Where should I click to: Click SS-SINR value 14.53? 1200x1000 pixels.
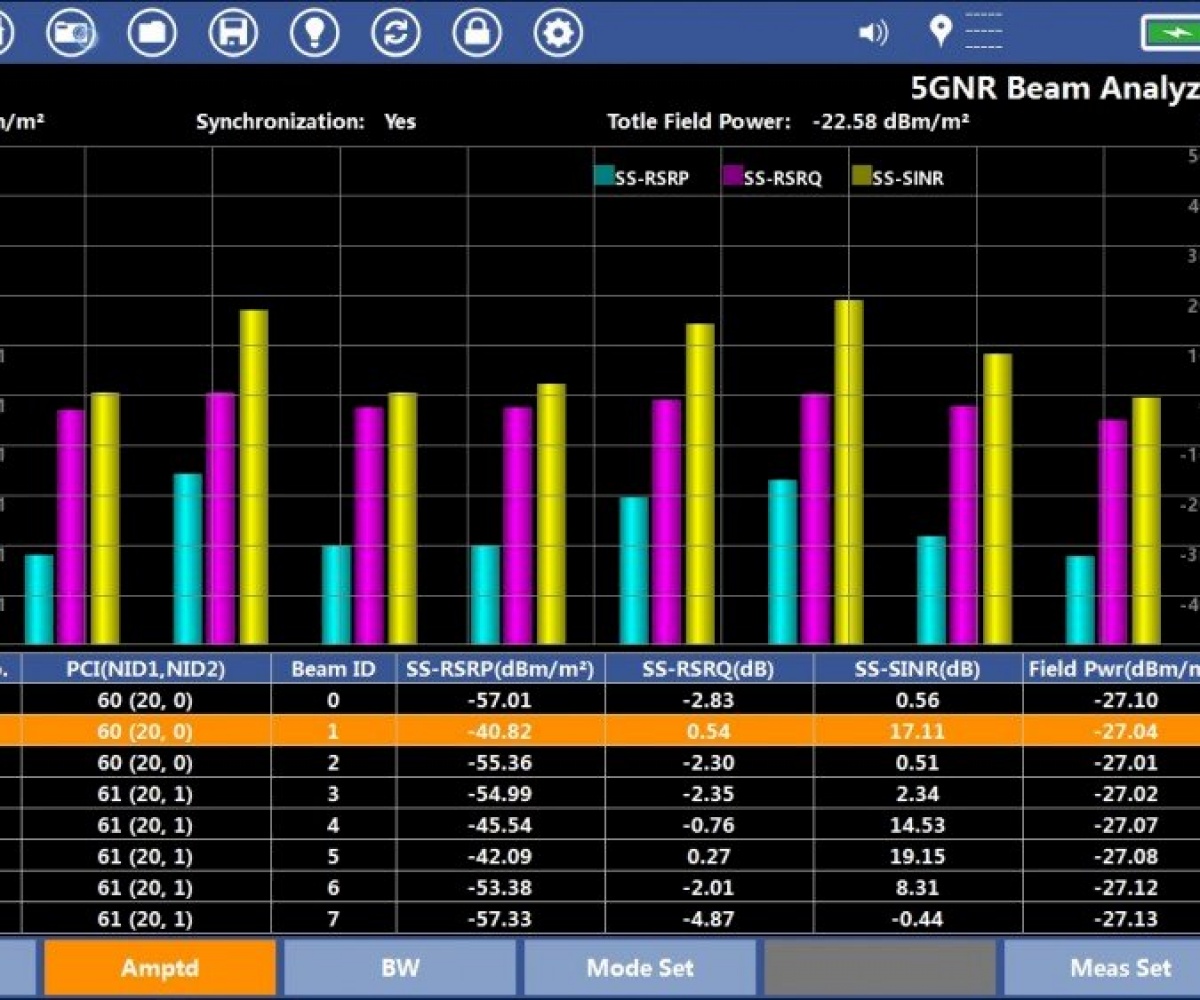pyautogui.click(x=918, y=825)
